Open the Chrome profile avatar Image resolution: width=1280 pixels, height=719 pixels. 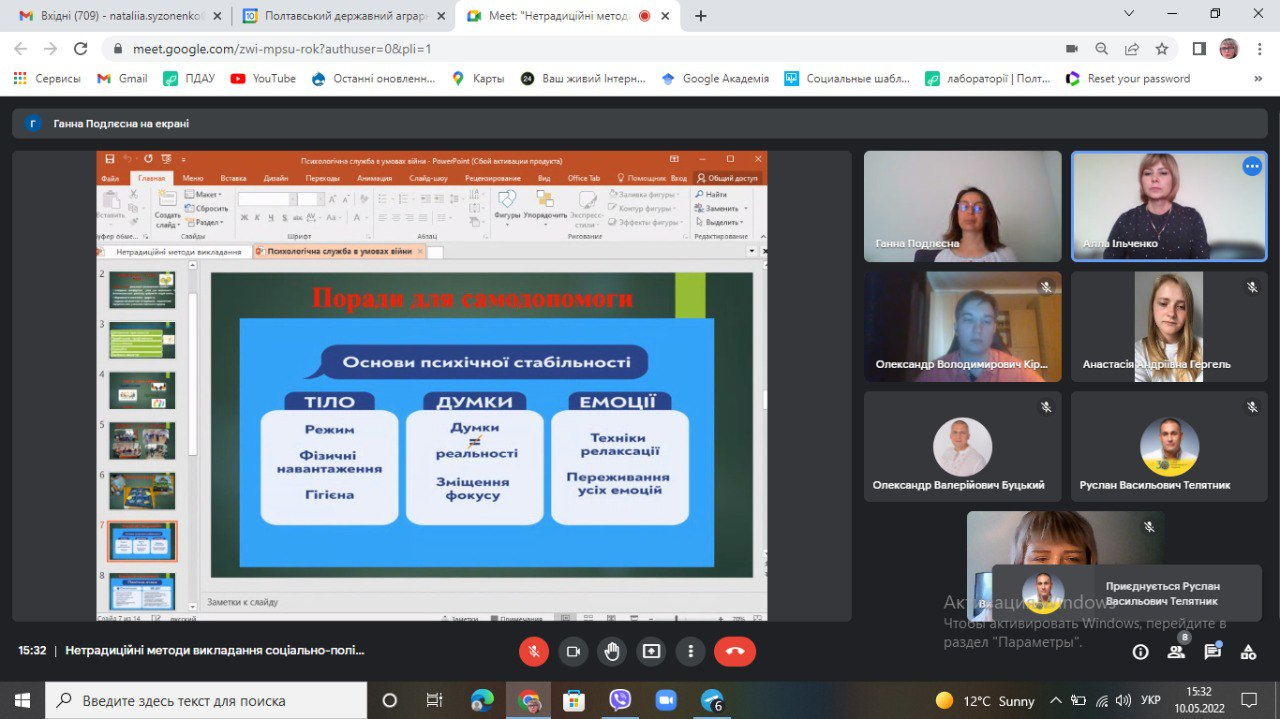1229,48
